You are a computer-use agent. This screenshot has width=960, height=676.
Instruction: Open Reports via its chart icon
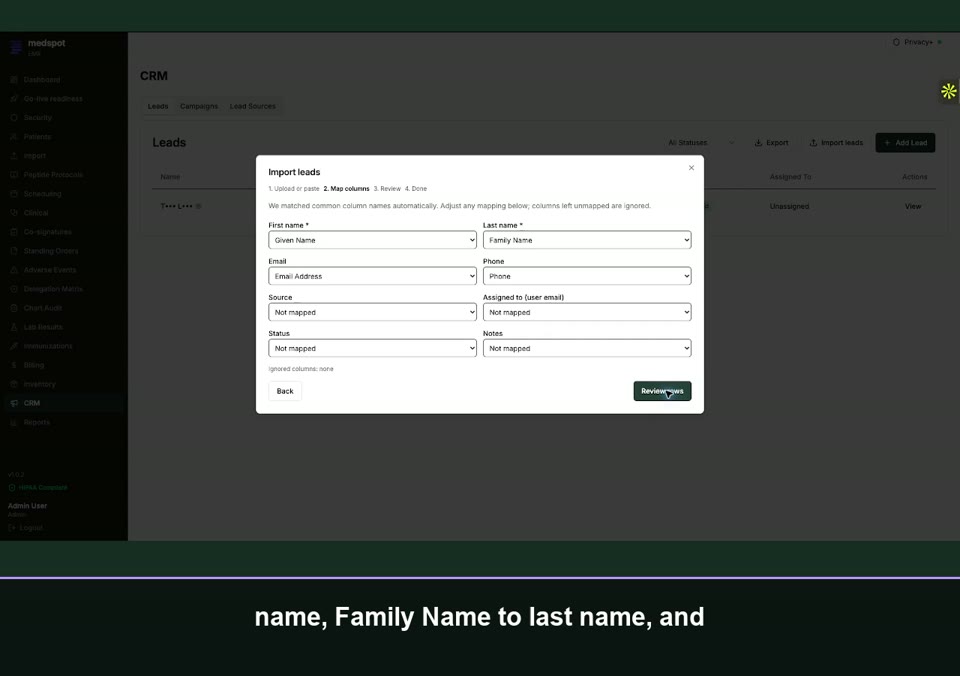(14, 422)
